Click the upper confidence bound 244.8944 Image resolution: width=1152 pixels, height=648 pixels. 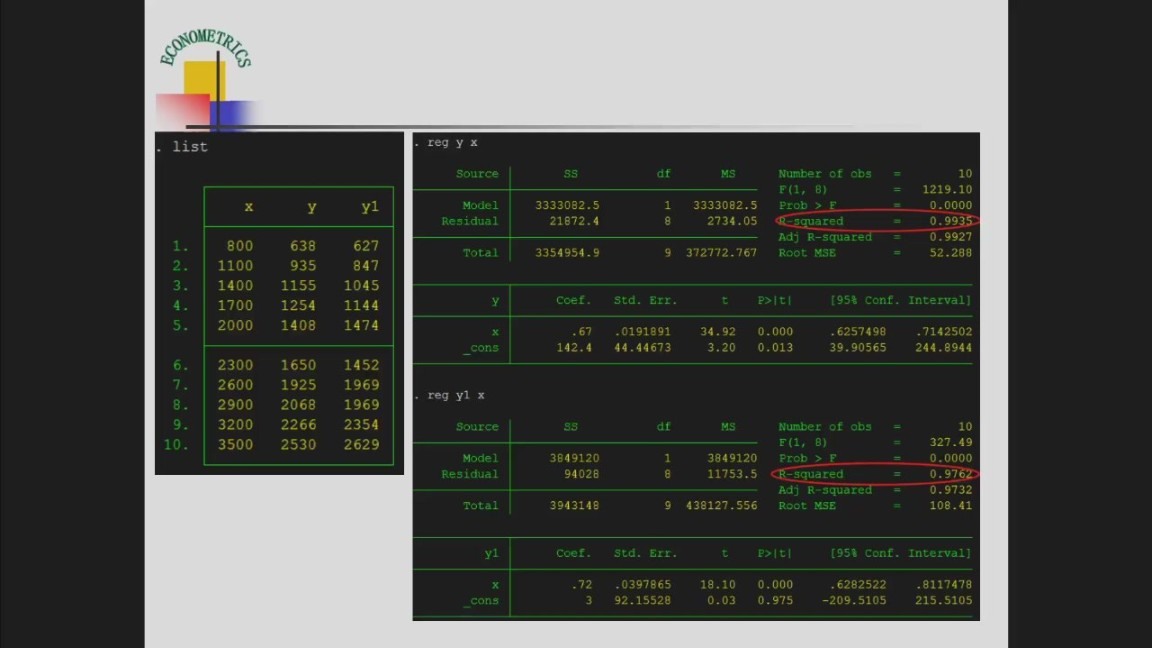[x=943, y=348]
